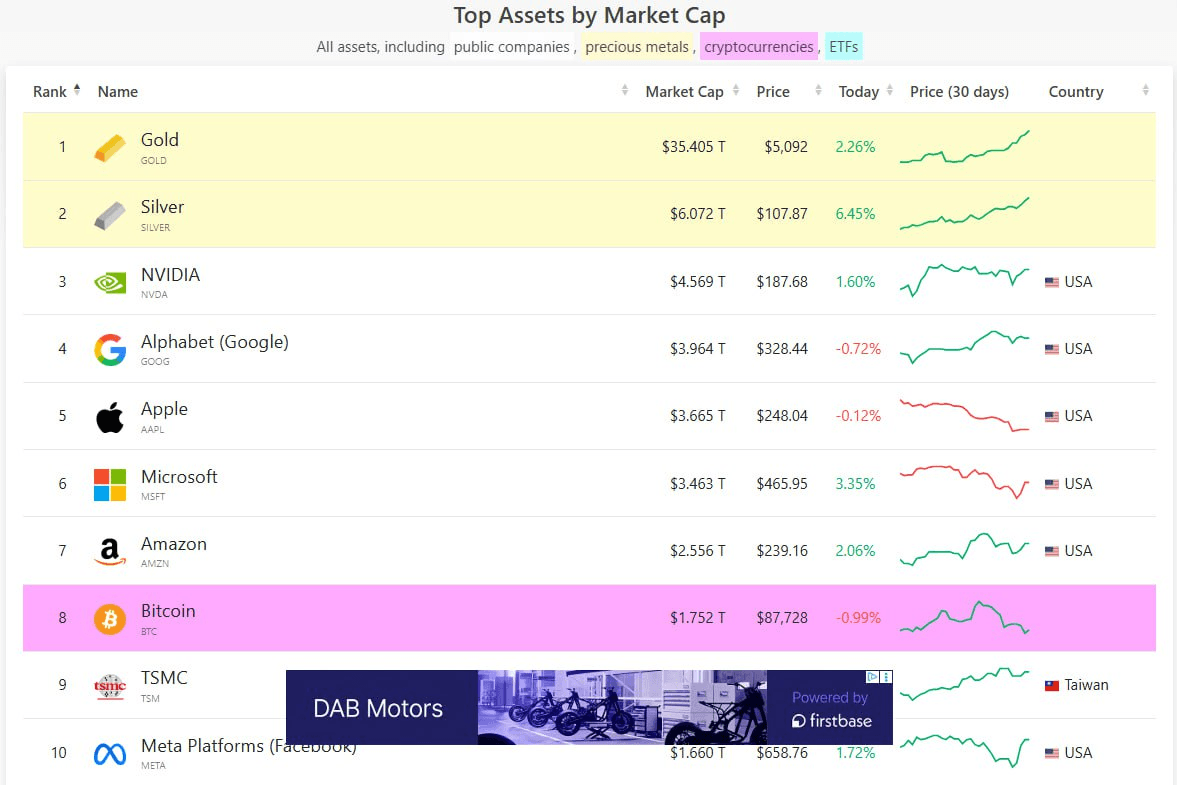The width and height of the screenshot is (1177, 785).
Task: Click the Amazon logo icon
Action: coord(110,552)
